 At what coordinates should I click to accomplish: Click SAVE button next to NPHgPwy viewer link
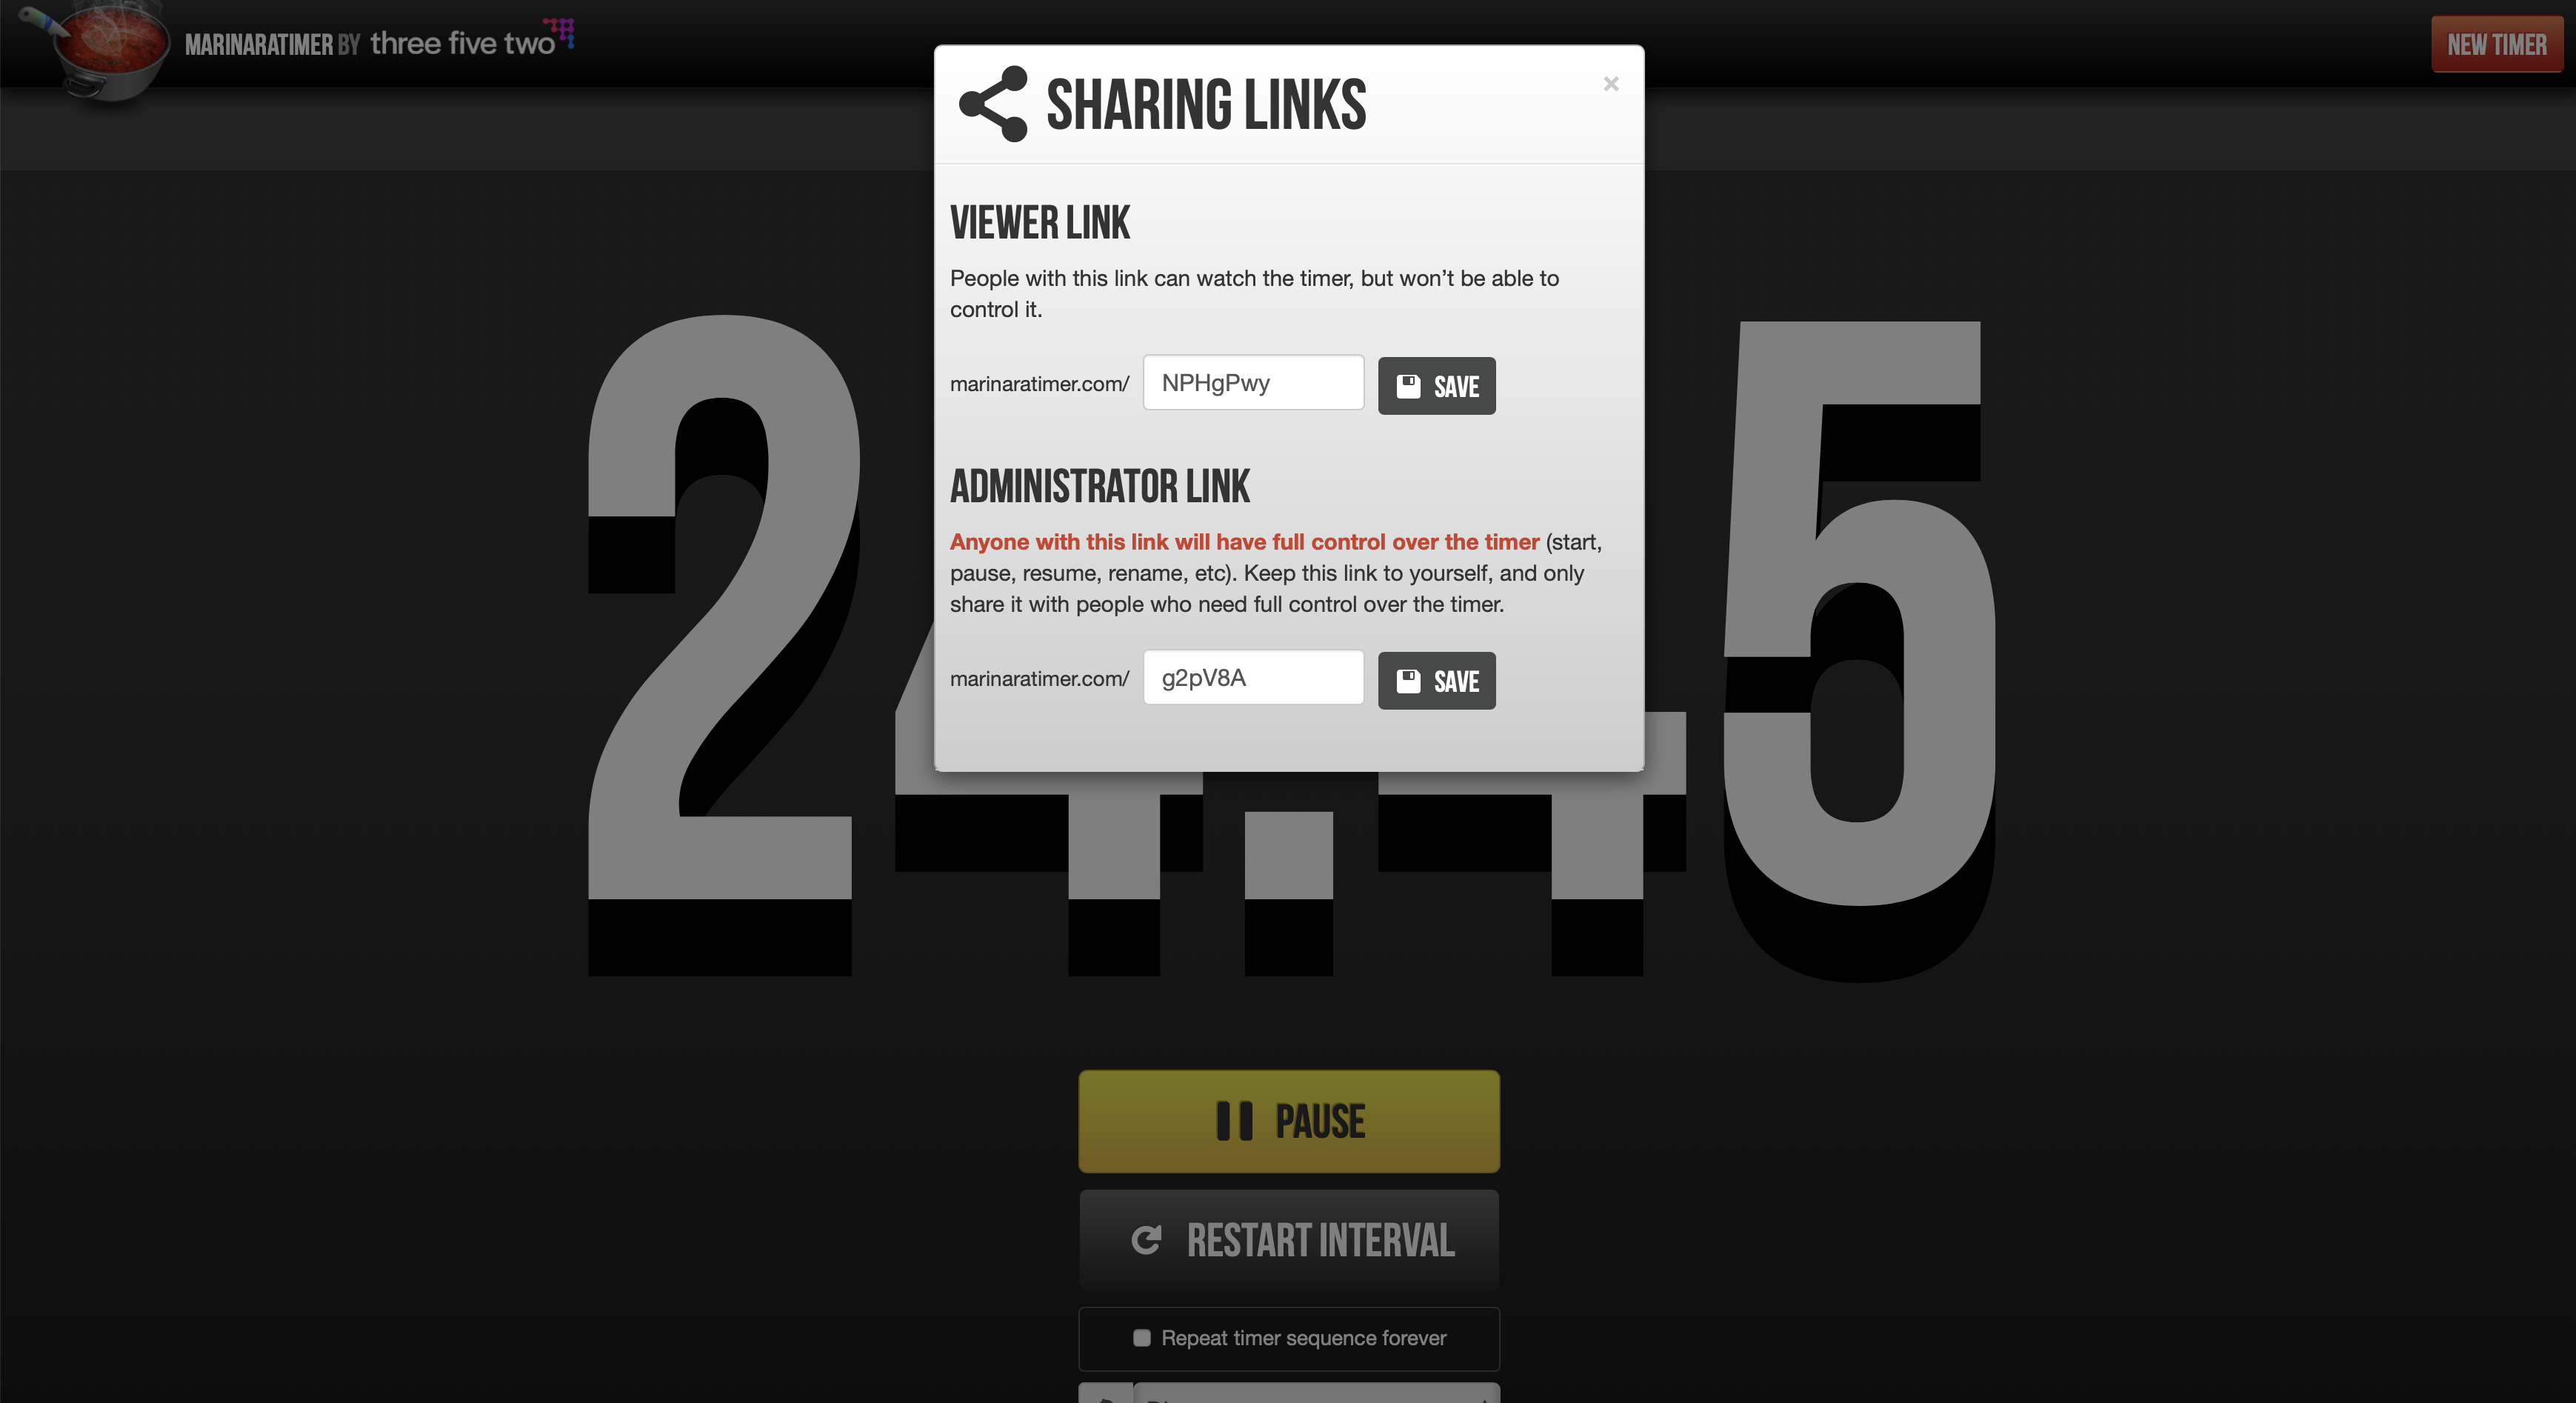pos(1435,384)
